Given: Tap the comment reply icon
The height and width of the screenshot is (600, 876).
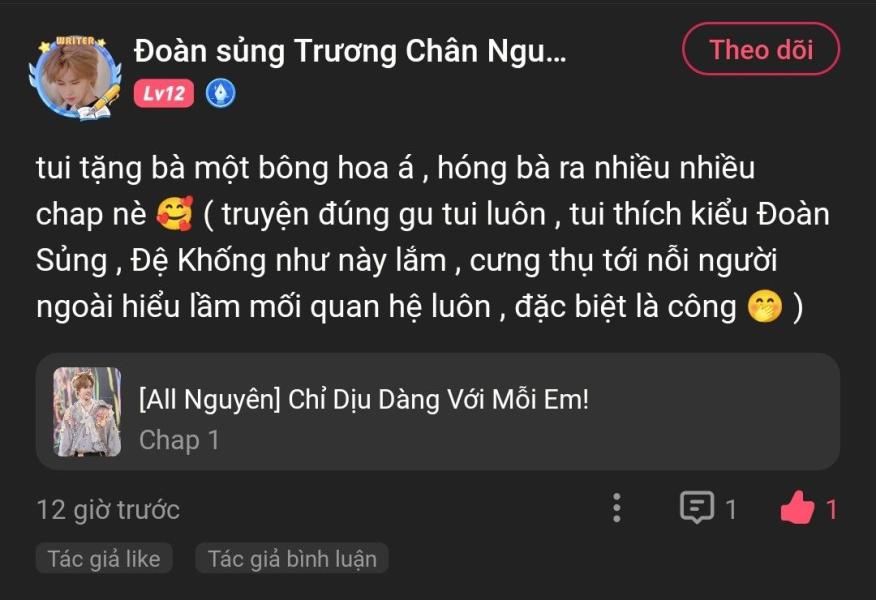Looking at the screenshot, I should click(697, 507).
